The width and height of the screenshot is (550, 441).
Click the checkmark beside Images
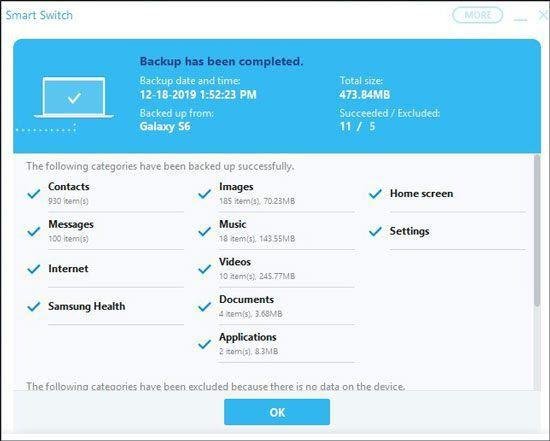coord(204,194)
